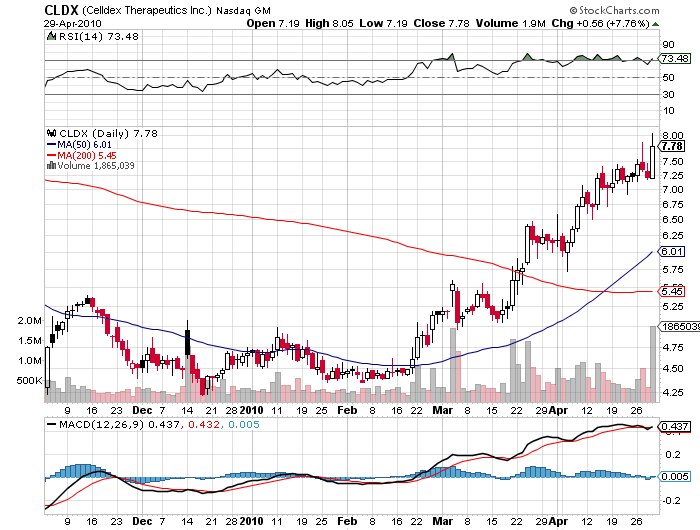Click the 29-Apr-2010 date label
This screenshot has height=530, width=700.
[73, 24]
